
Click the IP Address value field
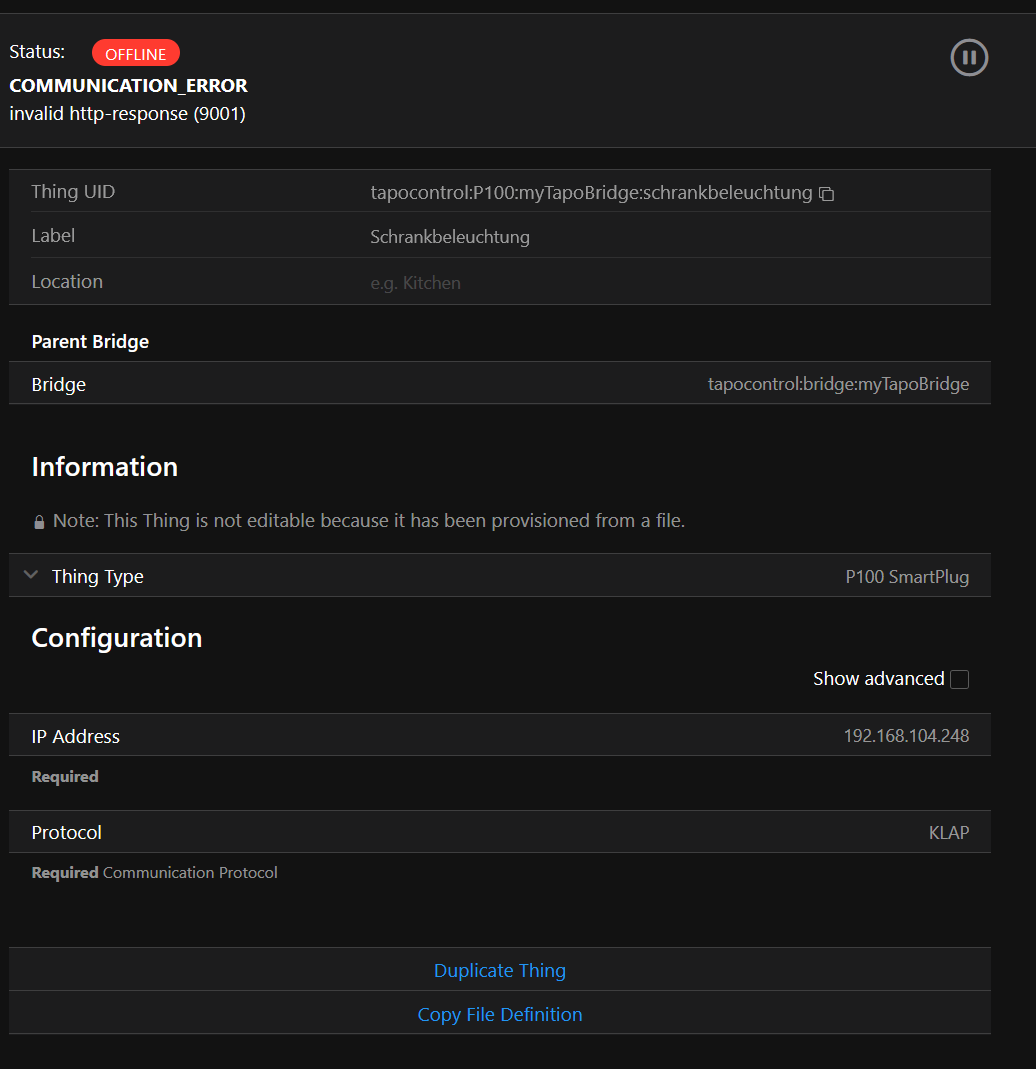coord(906,736)
